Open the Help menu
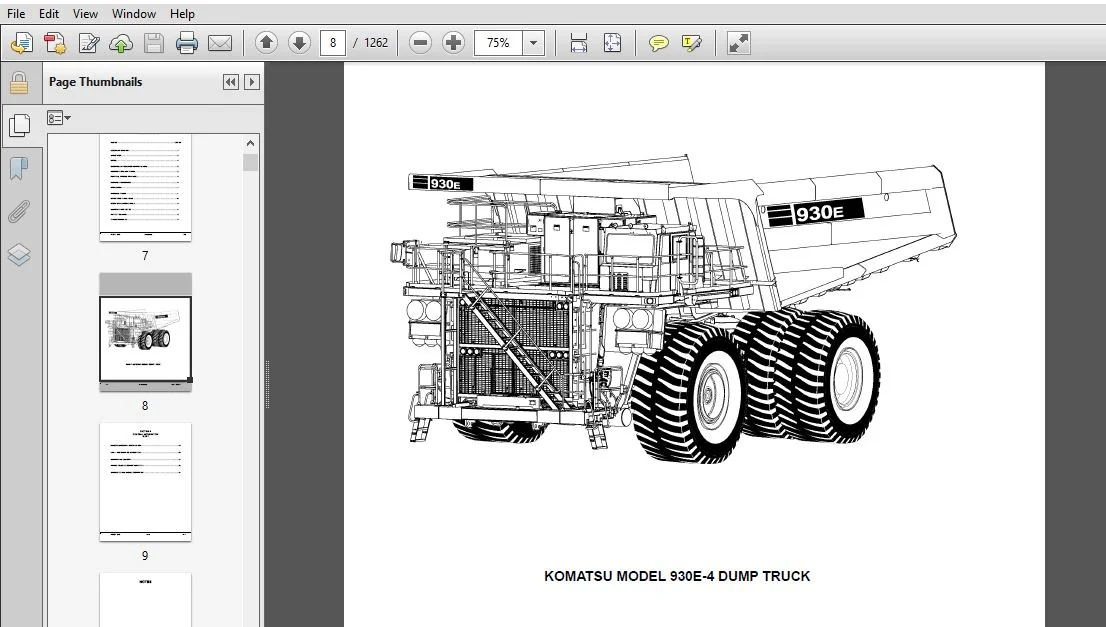The width and height of the screenshot is (1106, 627). [182, 13]
